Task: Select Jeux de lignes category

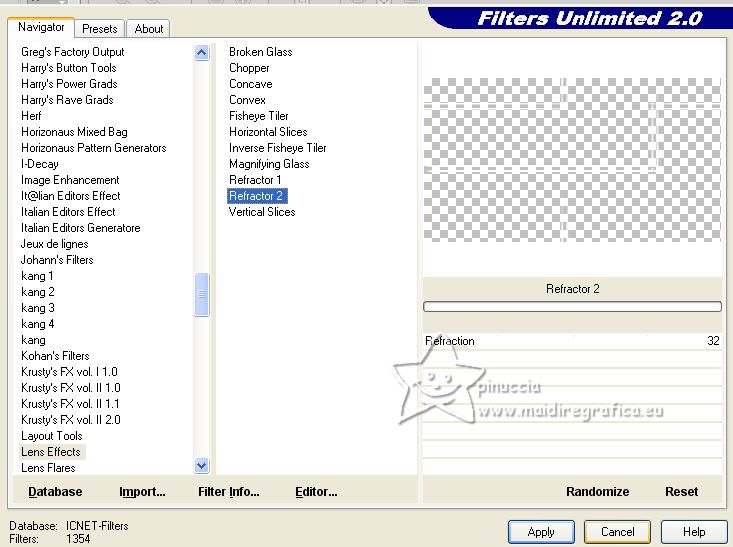Action: tap(55, 244)
